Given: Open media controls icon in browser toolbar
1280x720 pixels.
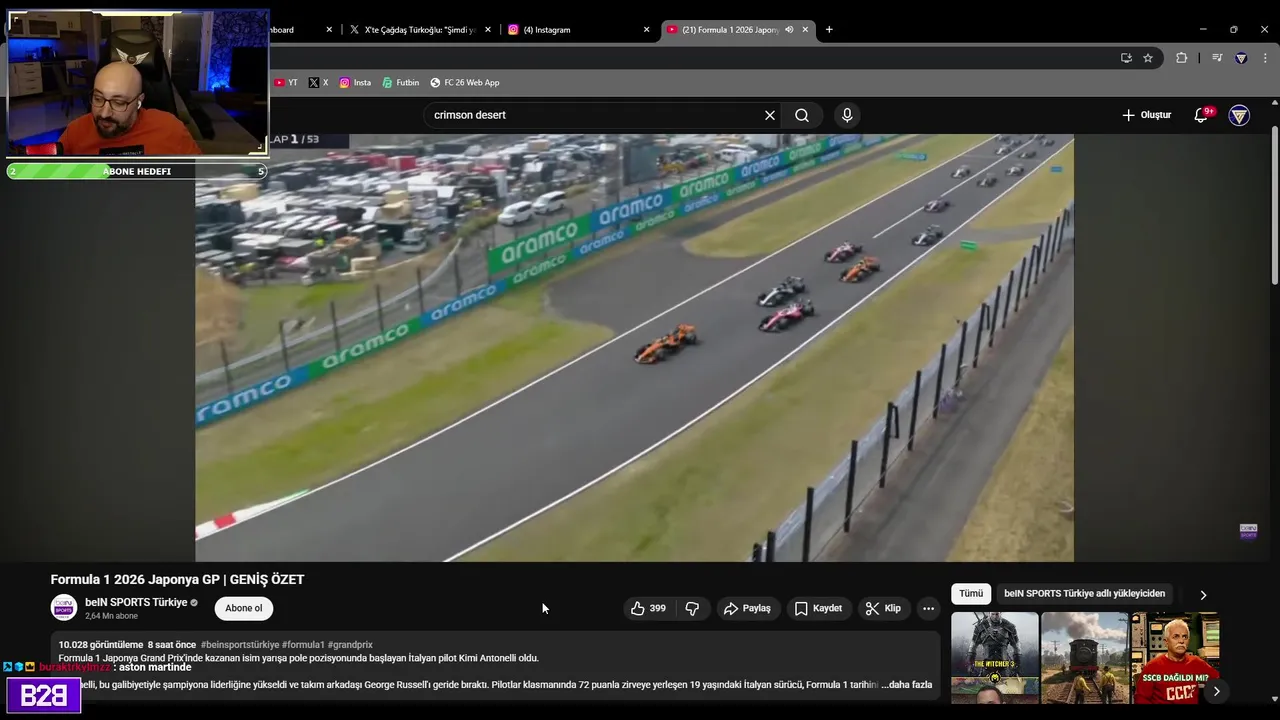Looking at the screenshot, I should click(1217, 58).
